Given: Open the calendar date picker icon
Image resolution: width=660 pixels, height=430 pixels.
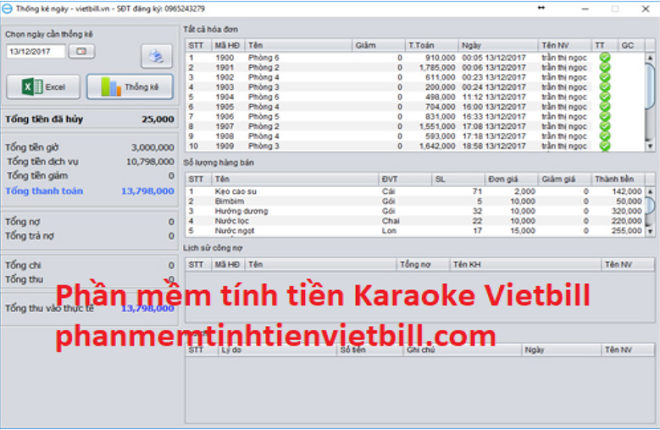Looking at the screenshot, I should pyautogui.click(x=82, y=51).
